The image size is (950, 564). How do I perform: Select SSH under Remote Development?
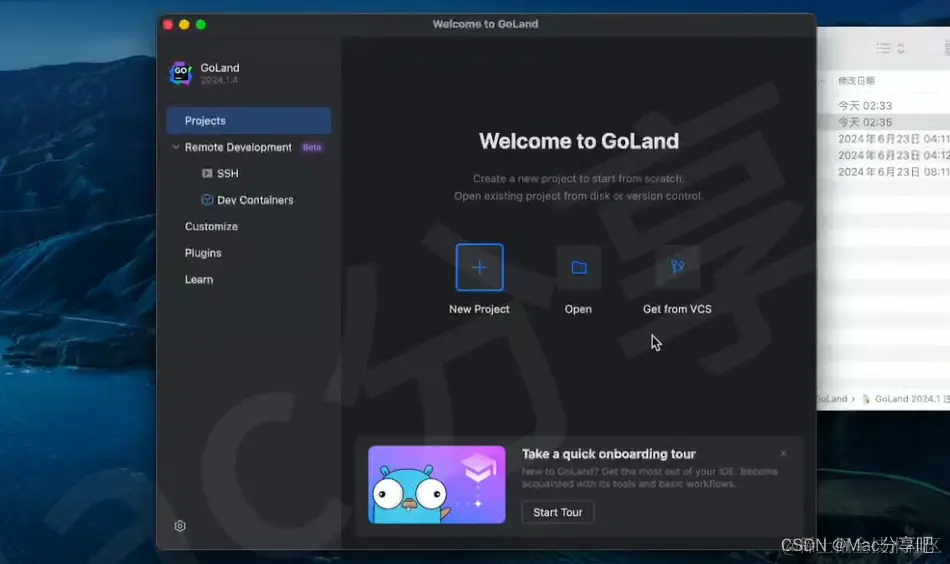tap(228, 173)
